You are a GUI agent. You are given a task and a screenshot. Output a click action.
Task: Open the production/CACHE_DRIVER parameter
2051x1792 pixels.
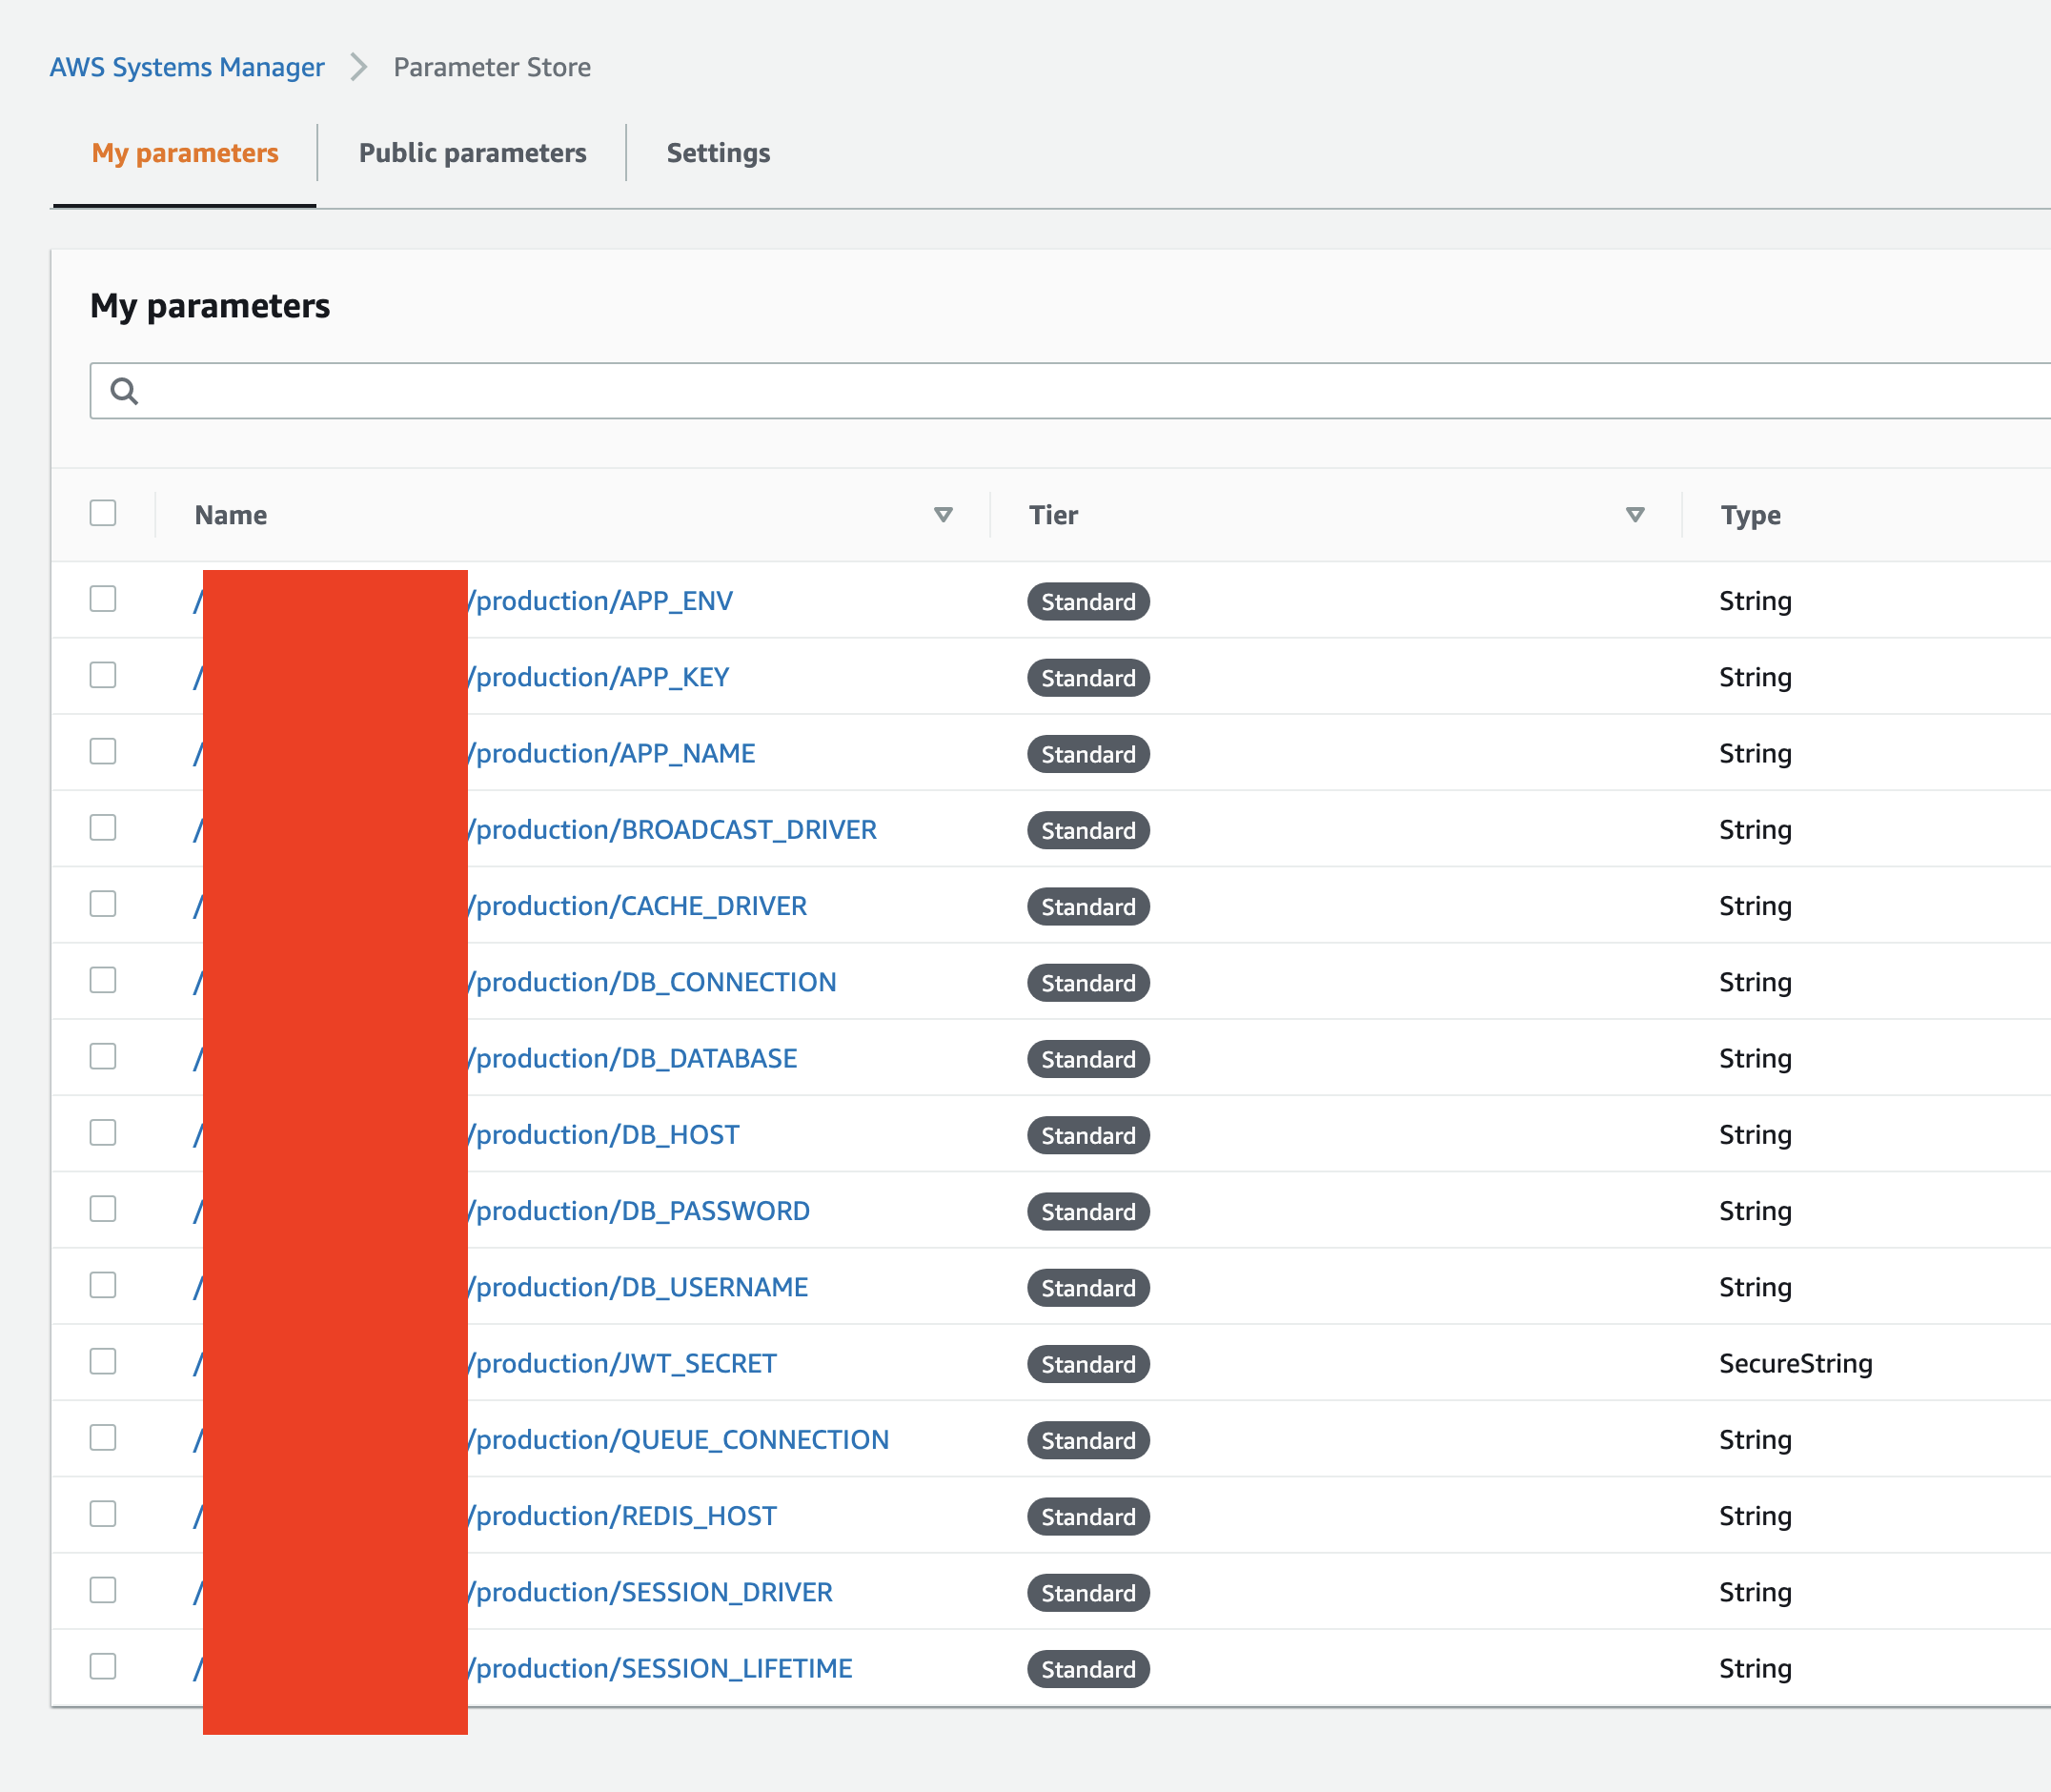pos(638,906)
